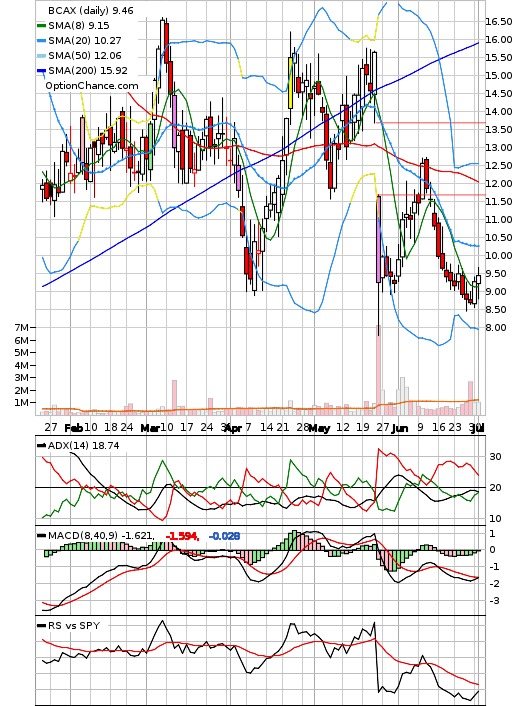Click the blue MACD histogram value -0.028
526x706 pixels.
(224, 536)
